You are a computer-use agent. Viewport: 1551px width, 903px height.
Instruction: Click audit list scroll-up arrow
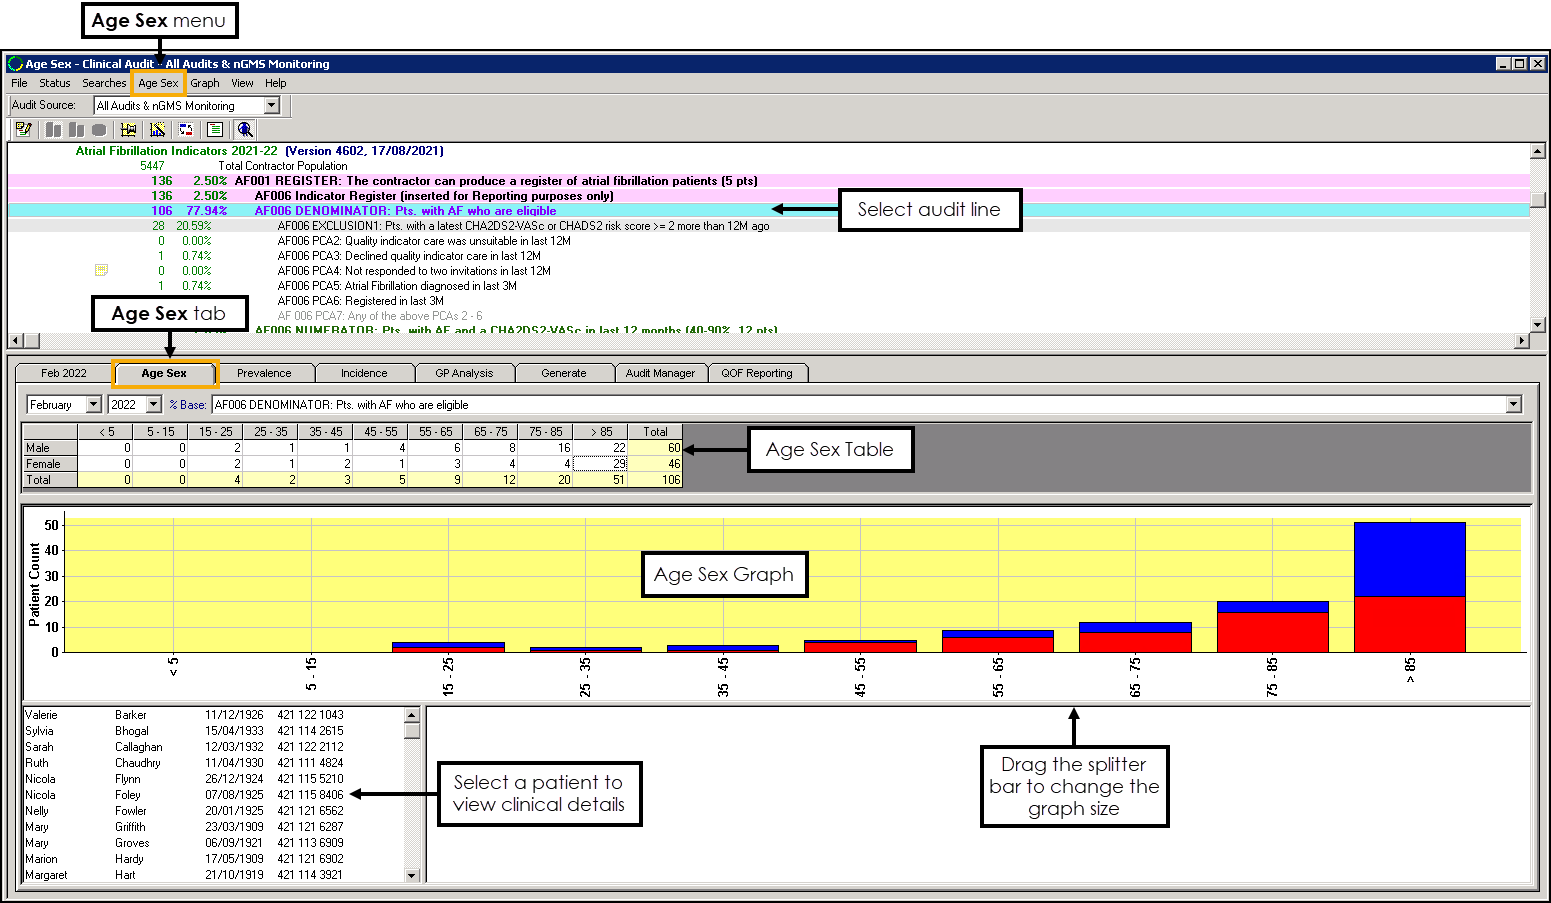coord(1537,152)
